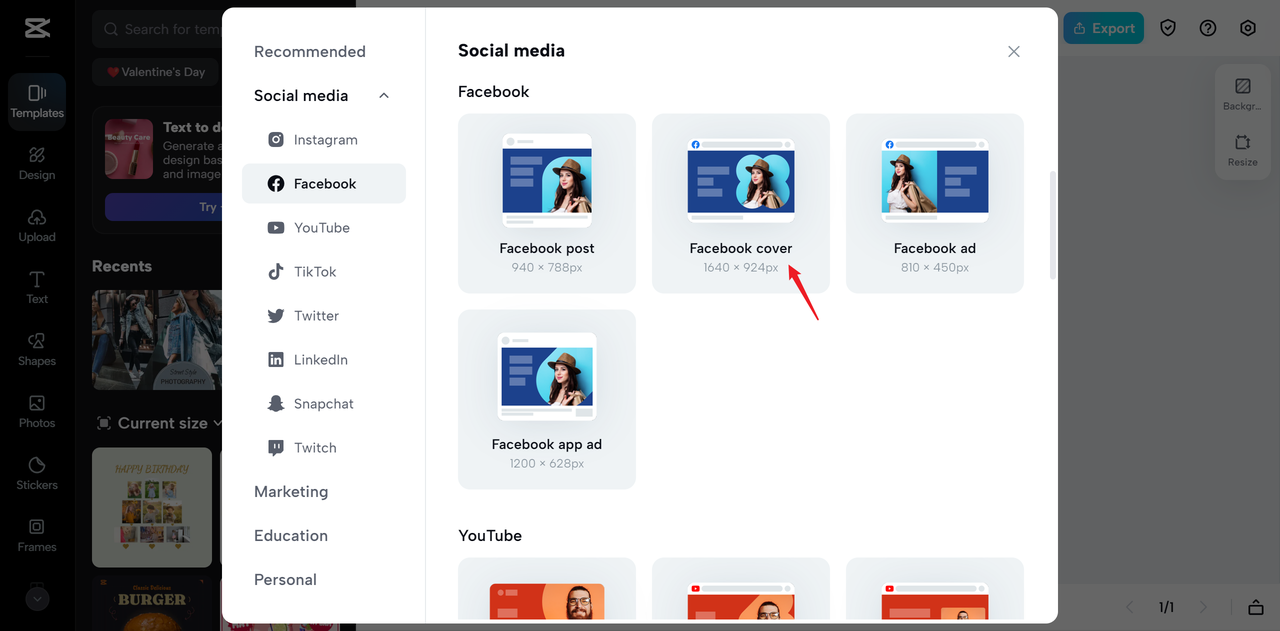Open the Current size dropdown
Image resolution: width=1280 pixels, height=631 pixels.
click(157, 423)
